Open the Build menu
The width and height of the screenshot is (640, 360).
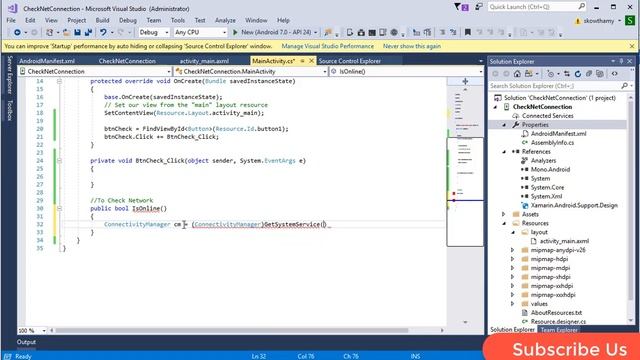pyautogui.click(x=102, y=20)
